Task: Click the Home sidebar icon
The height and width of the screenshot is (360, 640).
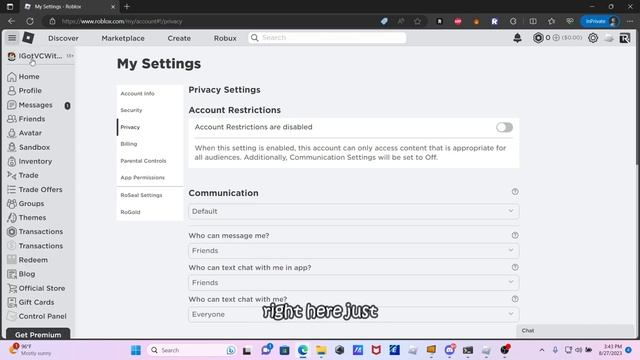Action: click(x=12, y=77)
